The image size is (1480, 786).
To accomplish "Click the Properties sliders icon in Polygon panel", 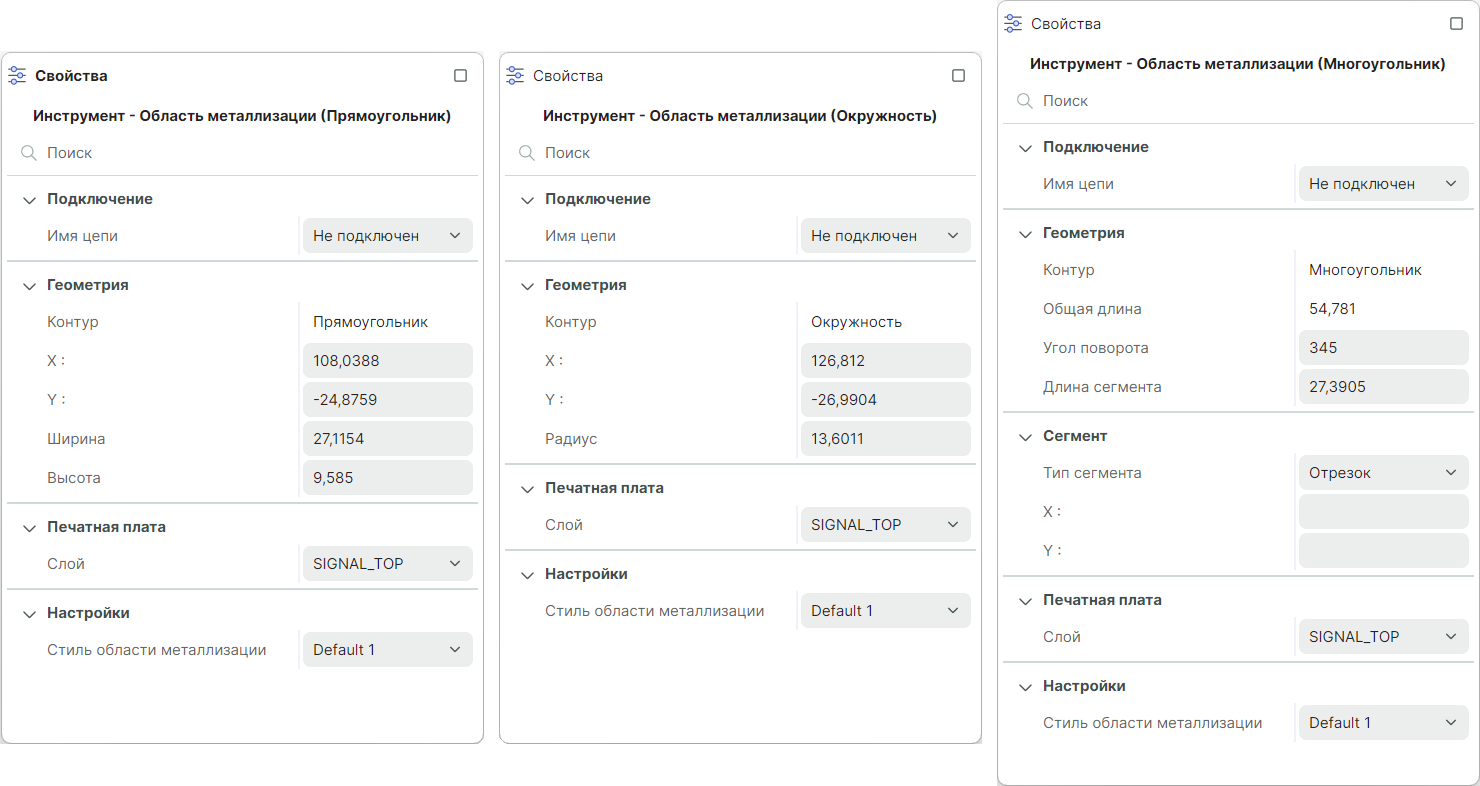I will pyautogui.click(x=1013, y=24).
